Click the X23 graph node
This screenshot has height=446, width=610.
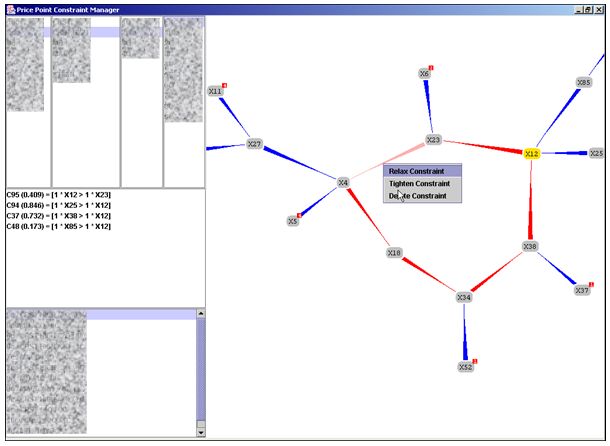[433, 140]
